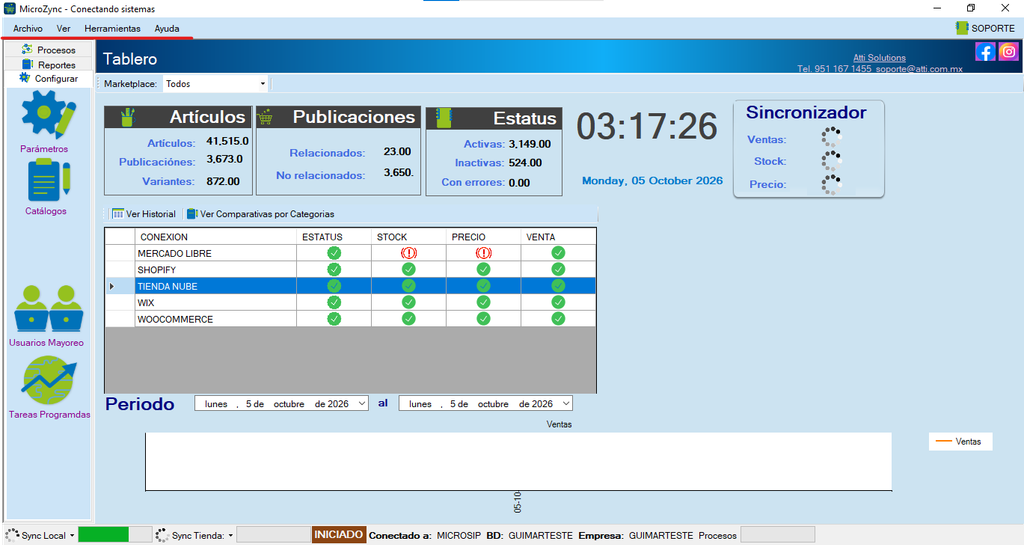Click the Ventas chart legend entry

pyautogui.click(x=960, y=441)
